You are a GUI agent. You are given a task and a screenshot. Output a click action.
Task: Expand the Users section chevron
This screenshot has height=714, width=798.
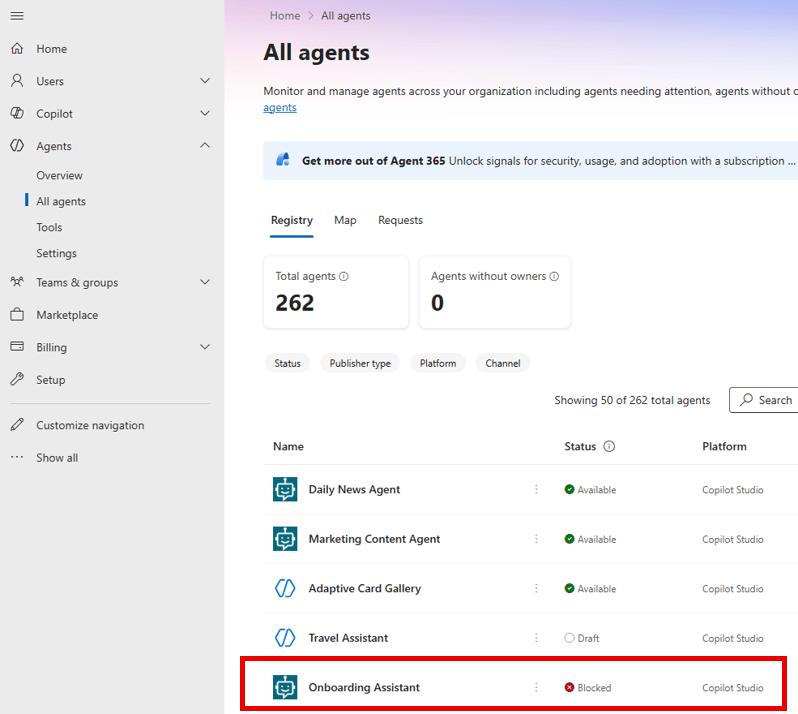[205, 80]
